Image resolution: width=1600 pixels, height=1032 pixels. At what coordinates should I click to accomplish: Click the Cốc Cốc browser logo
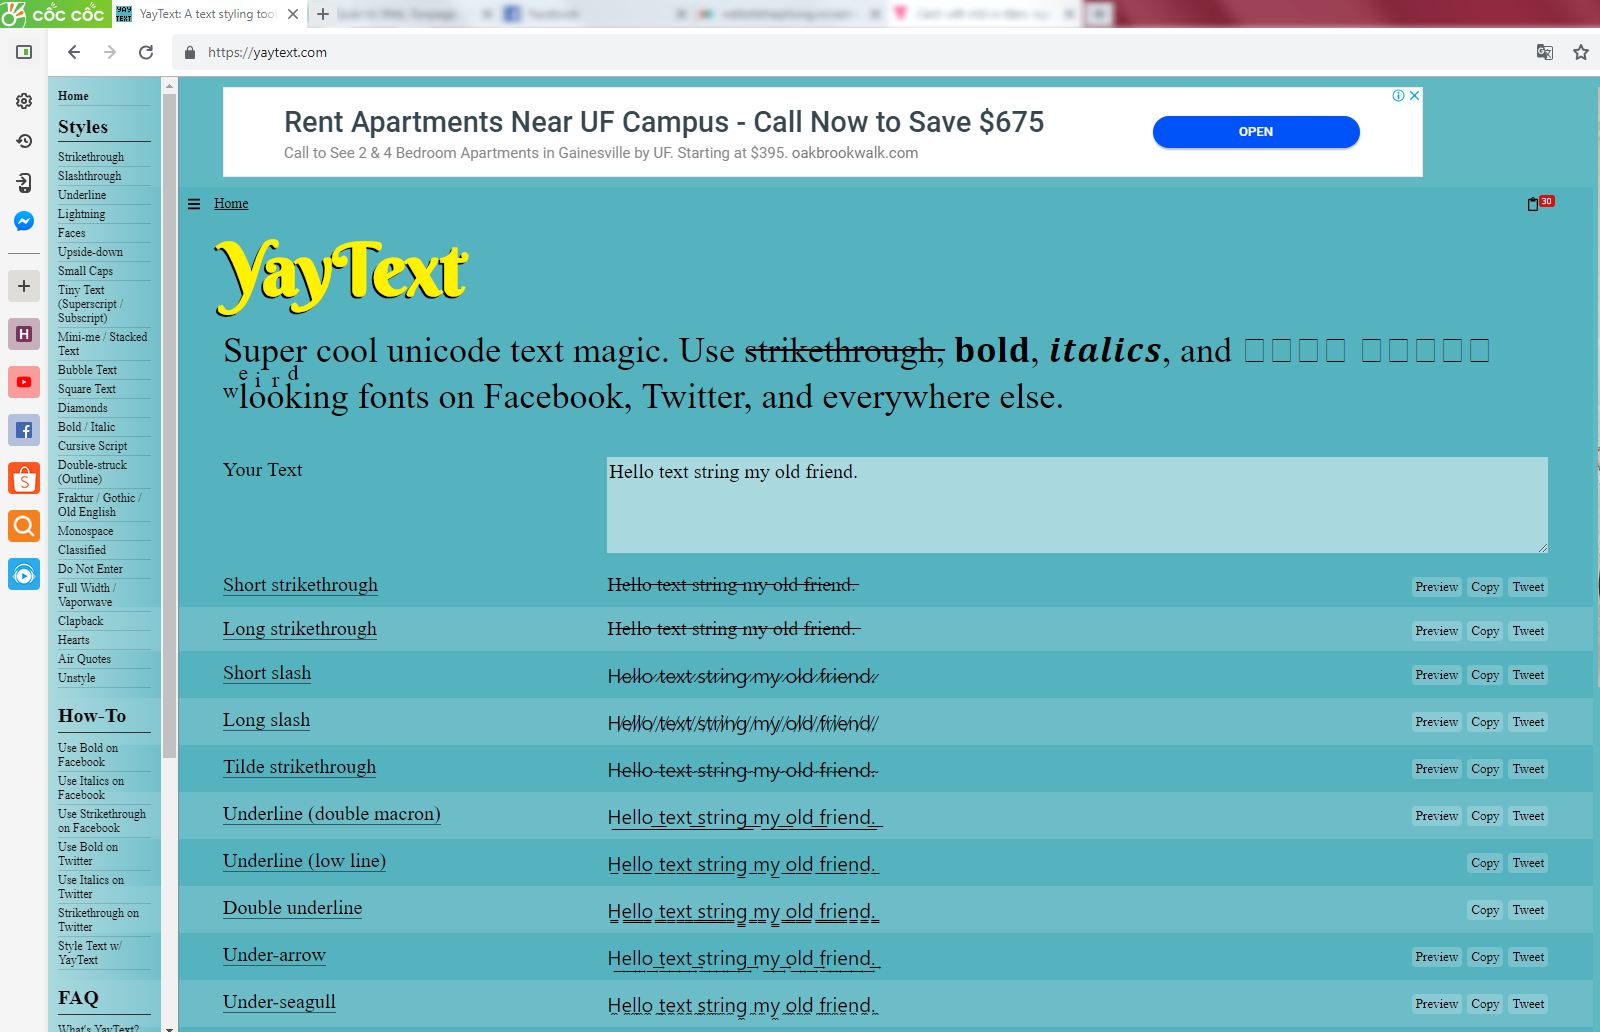[x=55, y=14]
